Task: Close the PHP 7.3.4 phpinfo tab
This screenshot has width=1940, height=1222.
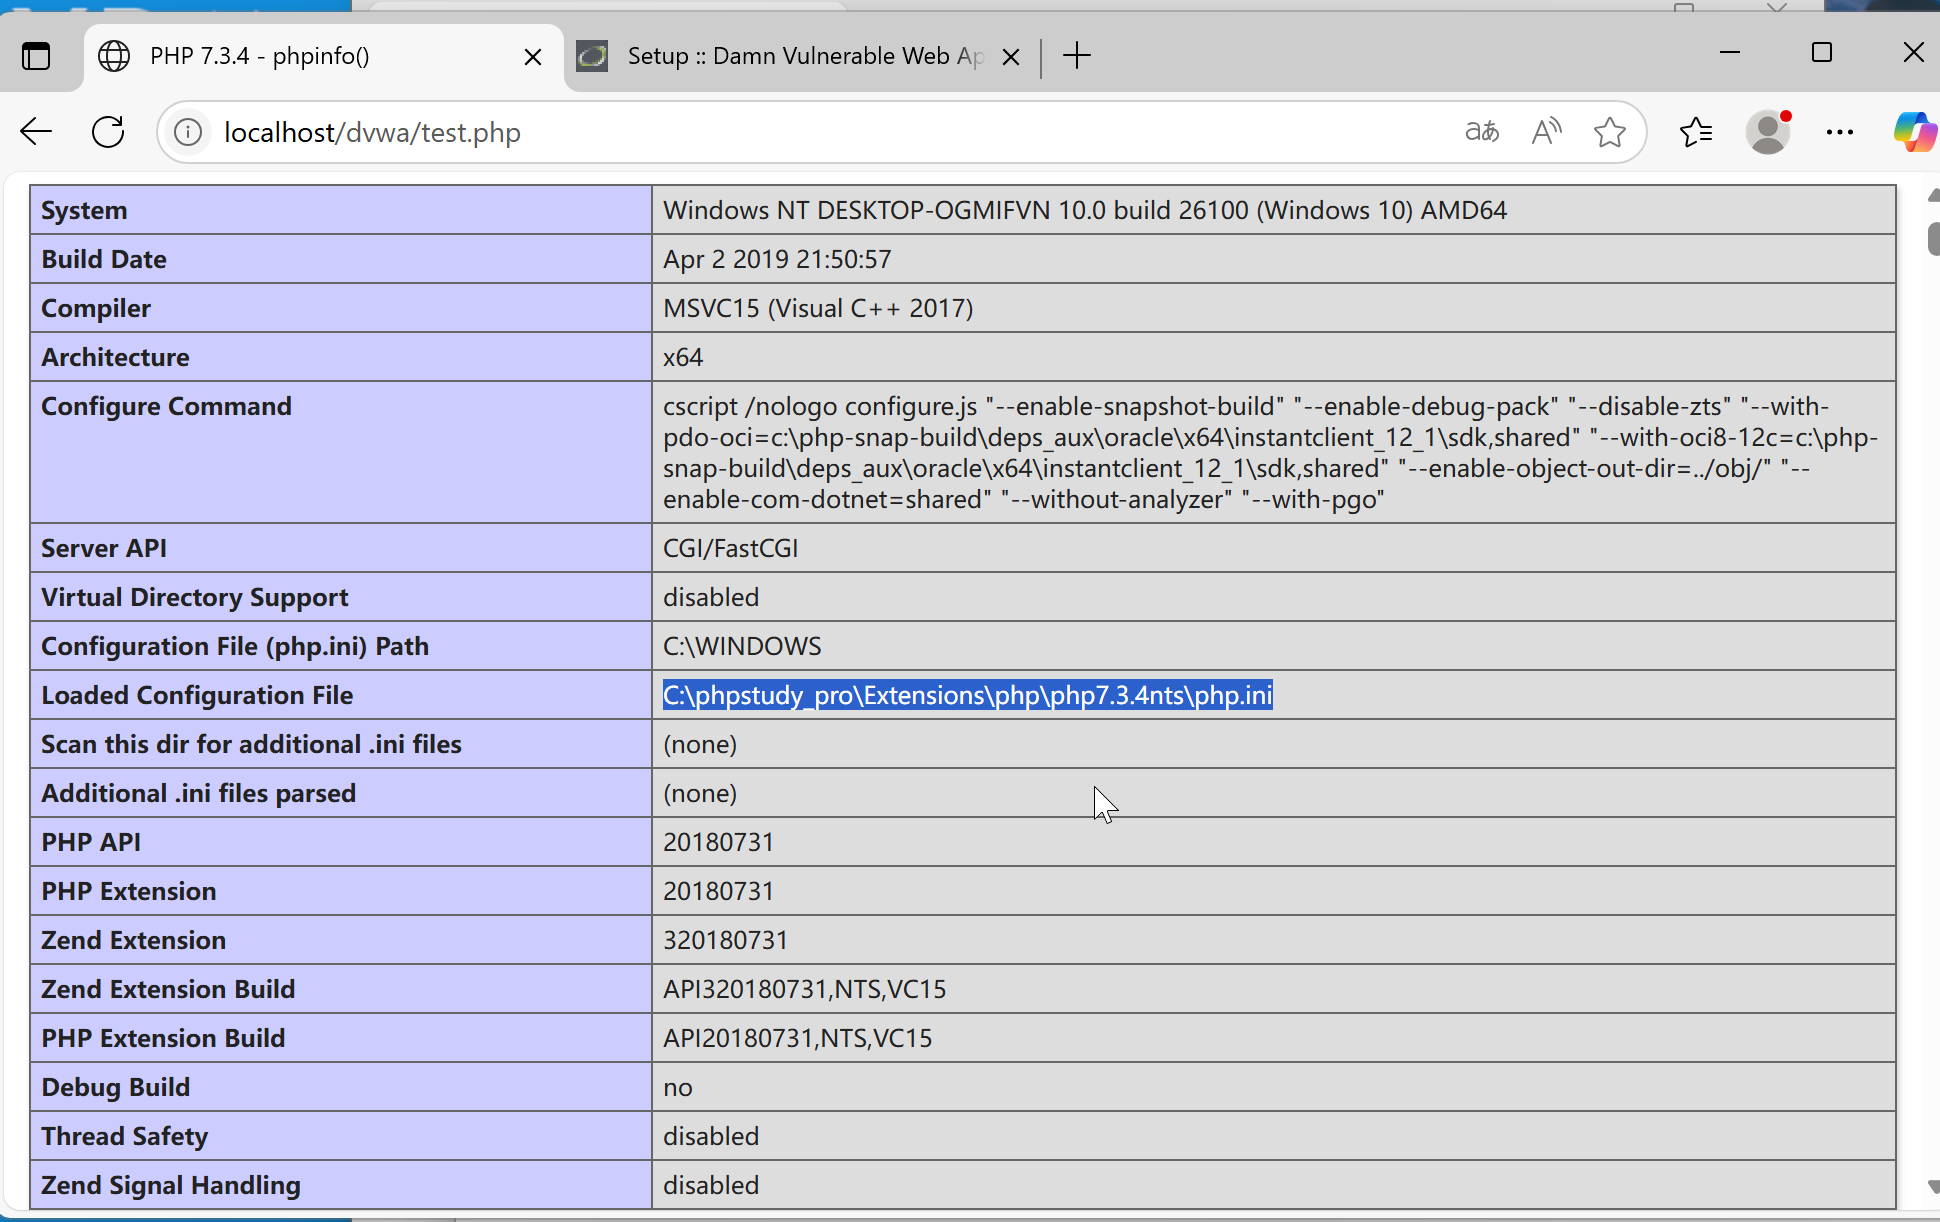Action: (x=533, y=57)
